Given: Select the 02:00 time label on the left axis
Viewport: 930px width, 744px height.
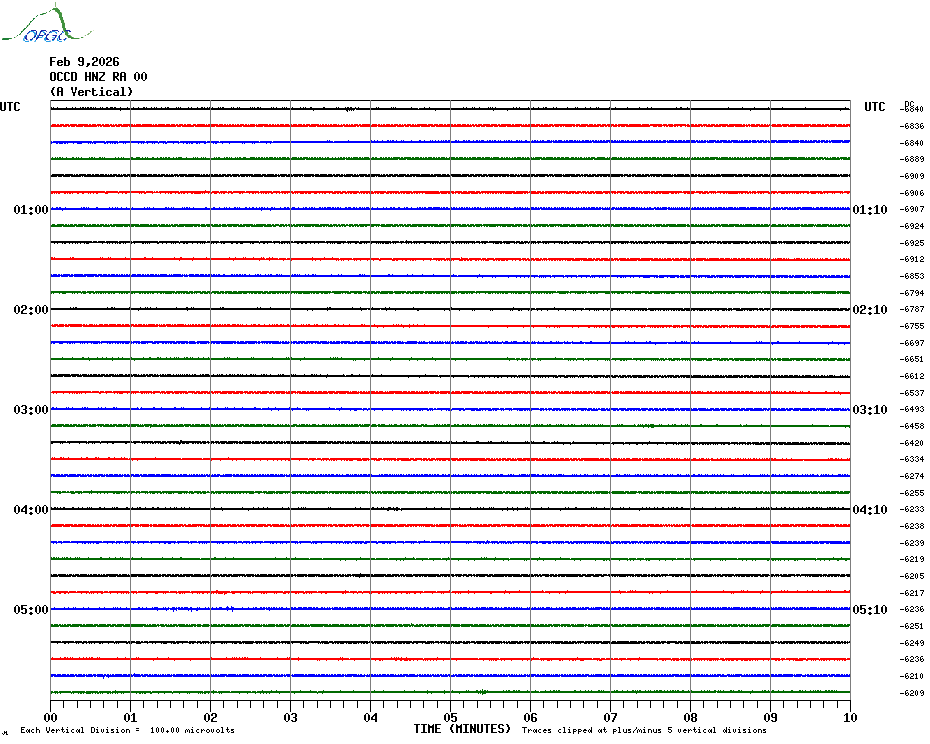Looking at the screenshot, I should (x=31, y=310).
